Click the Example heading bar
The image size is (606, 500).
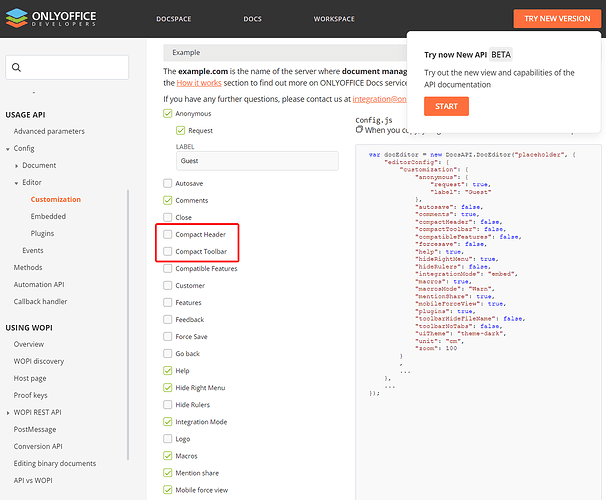pyautogui.click(x=285, y=53)
